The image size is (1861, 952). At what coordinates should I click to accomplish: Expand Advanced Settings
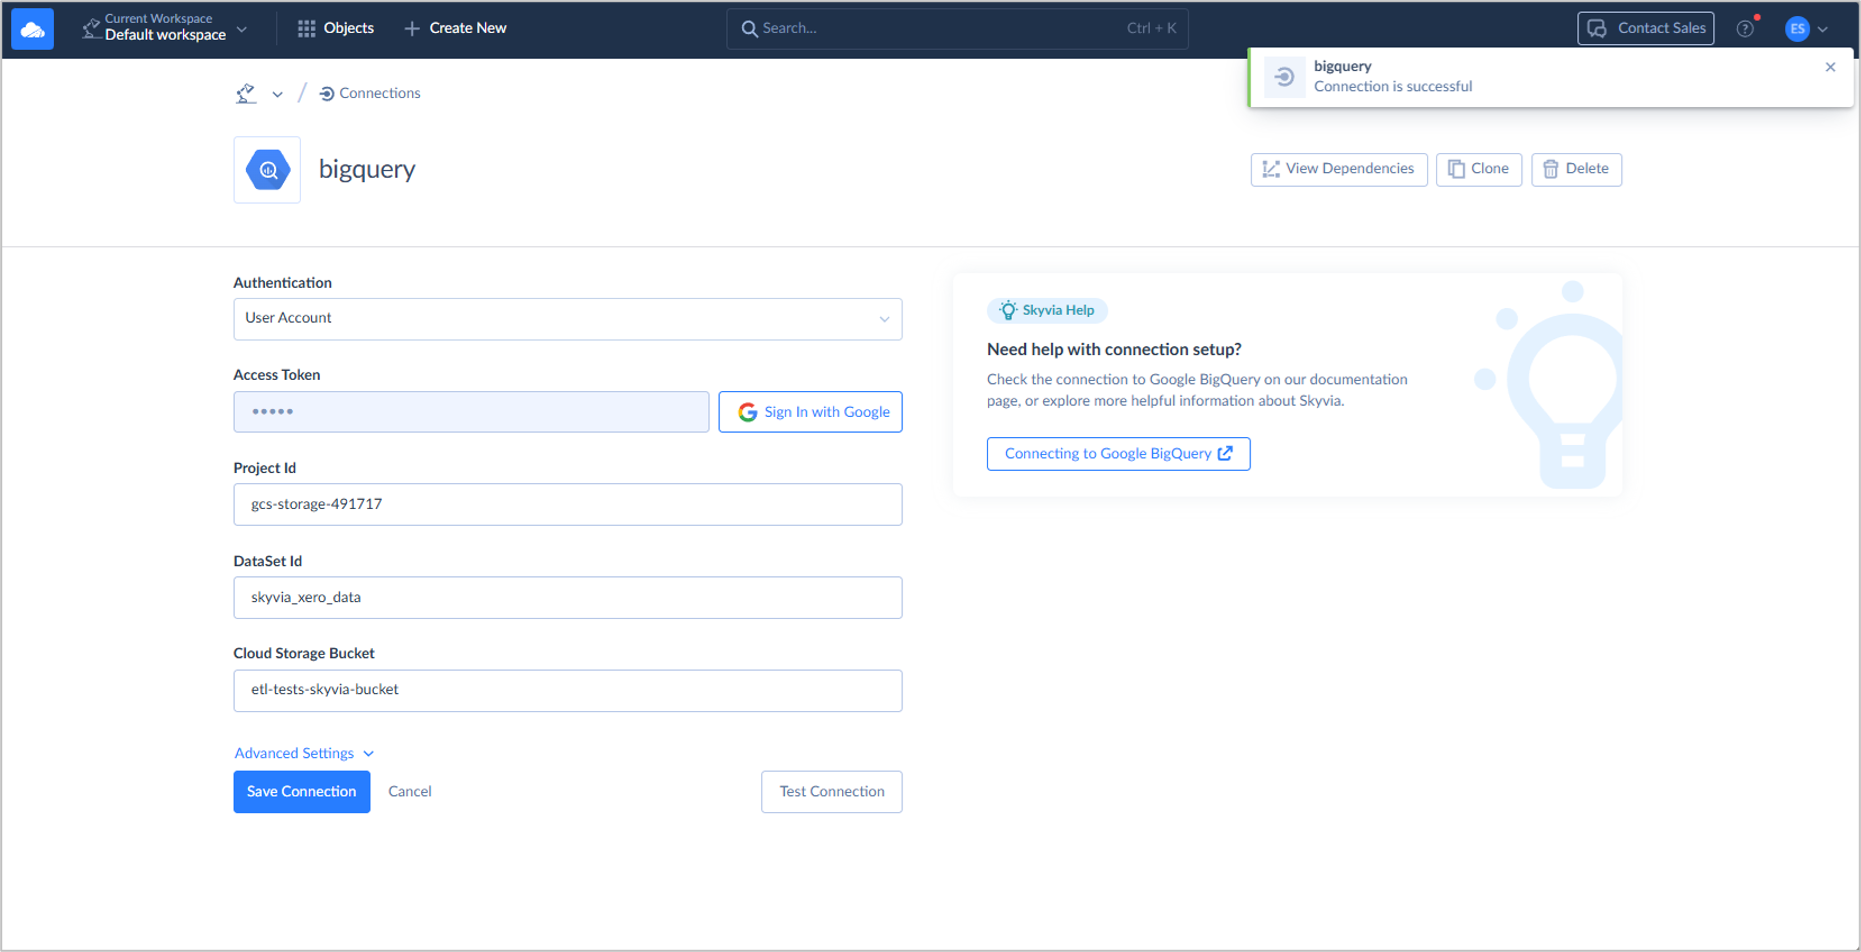(x=304, y=753)
